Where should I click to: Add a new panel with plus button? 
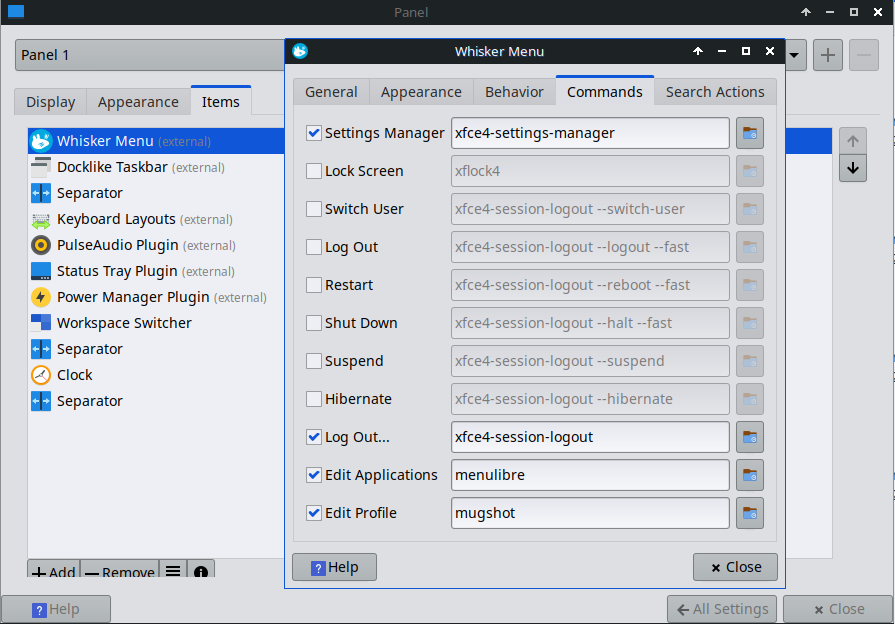tap(828, 55)
